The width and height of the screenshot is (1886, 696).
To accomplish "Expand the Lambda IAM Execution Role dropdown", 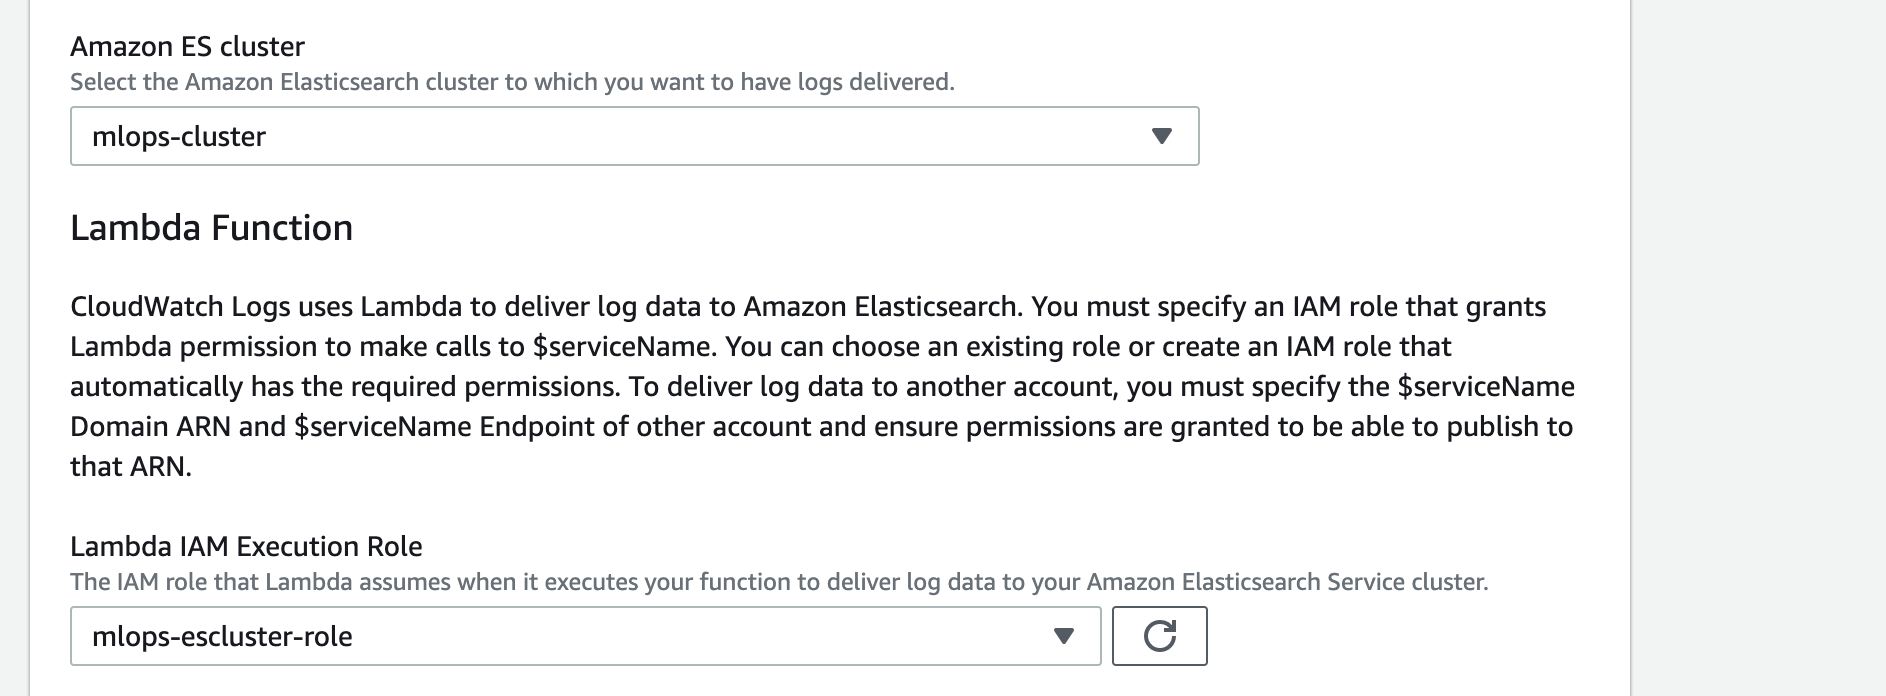I will (585, 636).
